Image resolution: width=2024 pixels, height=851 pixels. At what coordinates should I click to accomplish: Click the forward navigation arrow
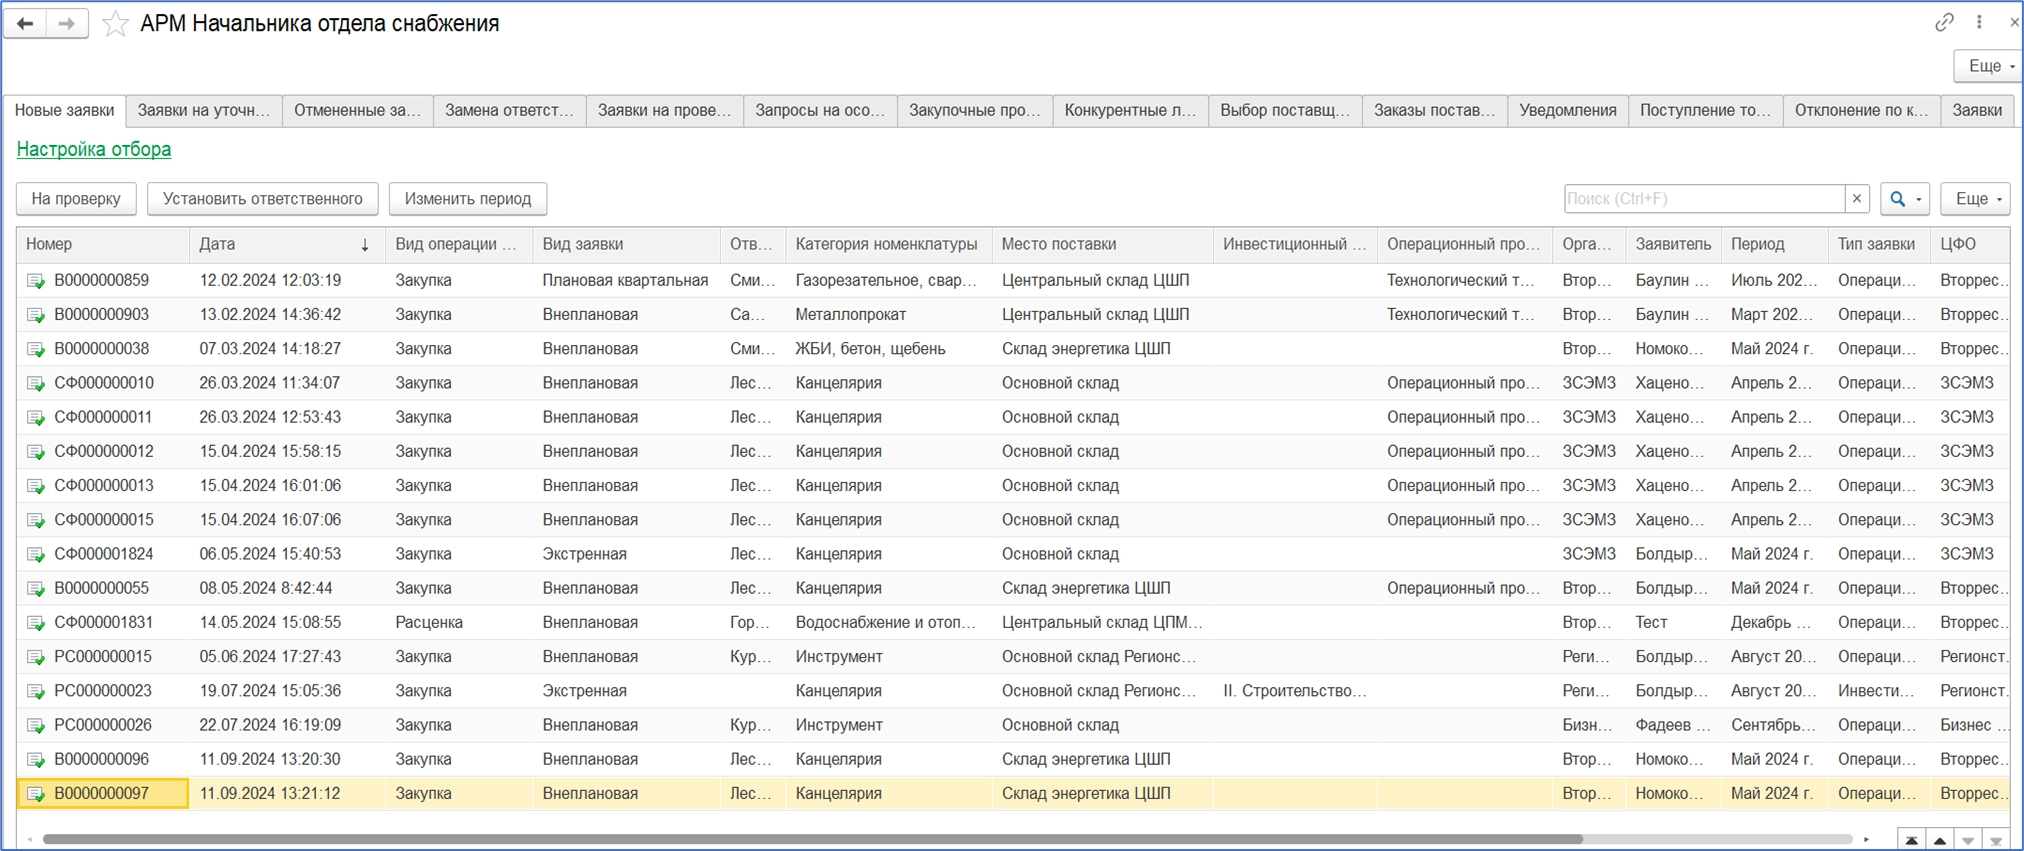[x=67, y=23]
